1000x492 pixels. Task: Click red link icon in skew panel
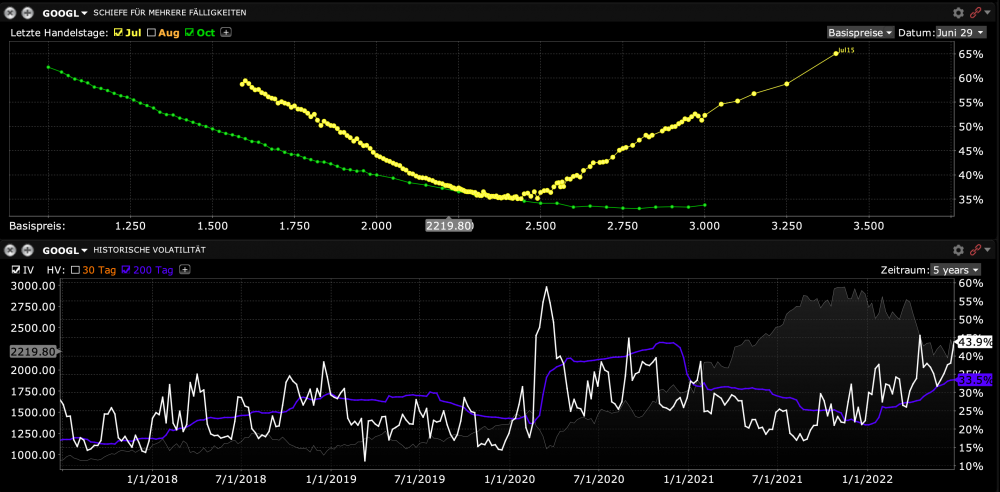tap(977, 12)
